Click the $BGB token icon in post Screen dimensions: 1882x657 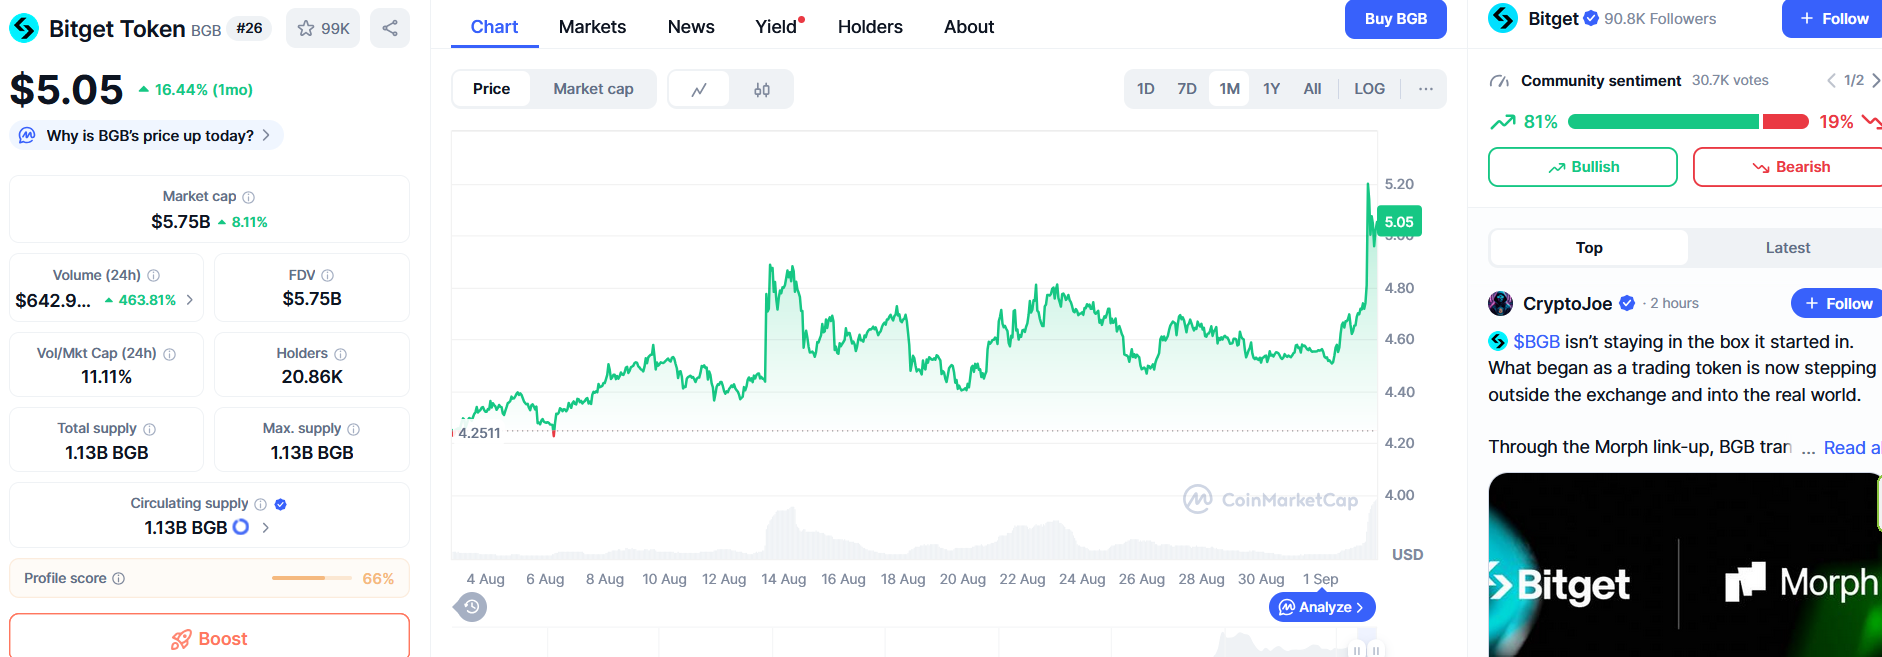pyautogui.click(x=1498, y=341)
